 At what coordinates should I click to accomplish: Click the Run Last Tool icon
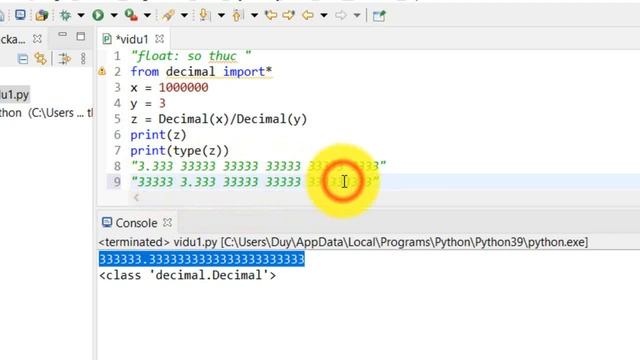[x=131, y=16]
